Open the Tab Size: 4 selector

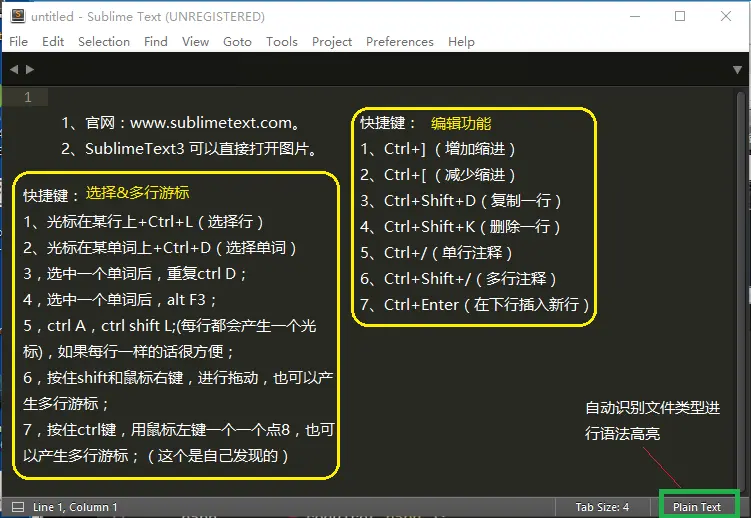tap(602, 507)
